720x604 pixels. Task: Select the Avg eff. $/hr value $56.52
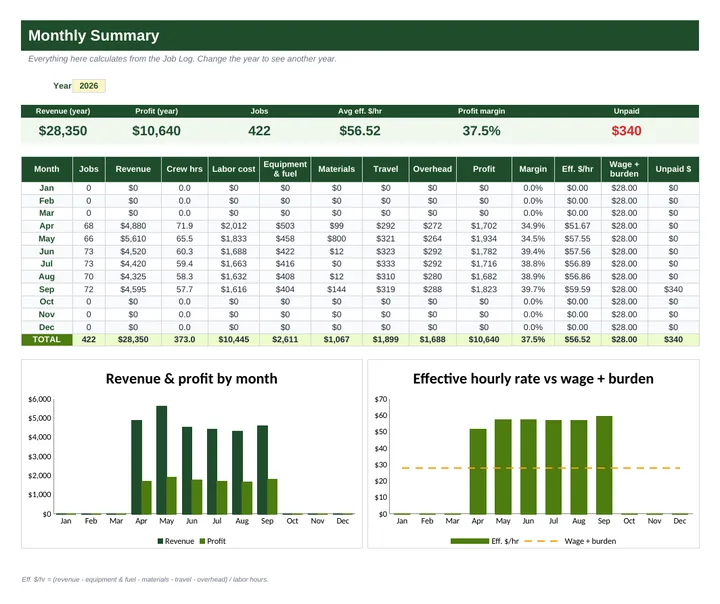tap(360, 131)
